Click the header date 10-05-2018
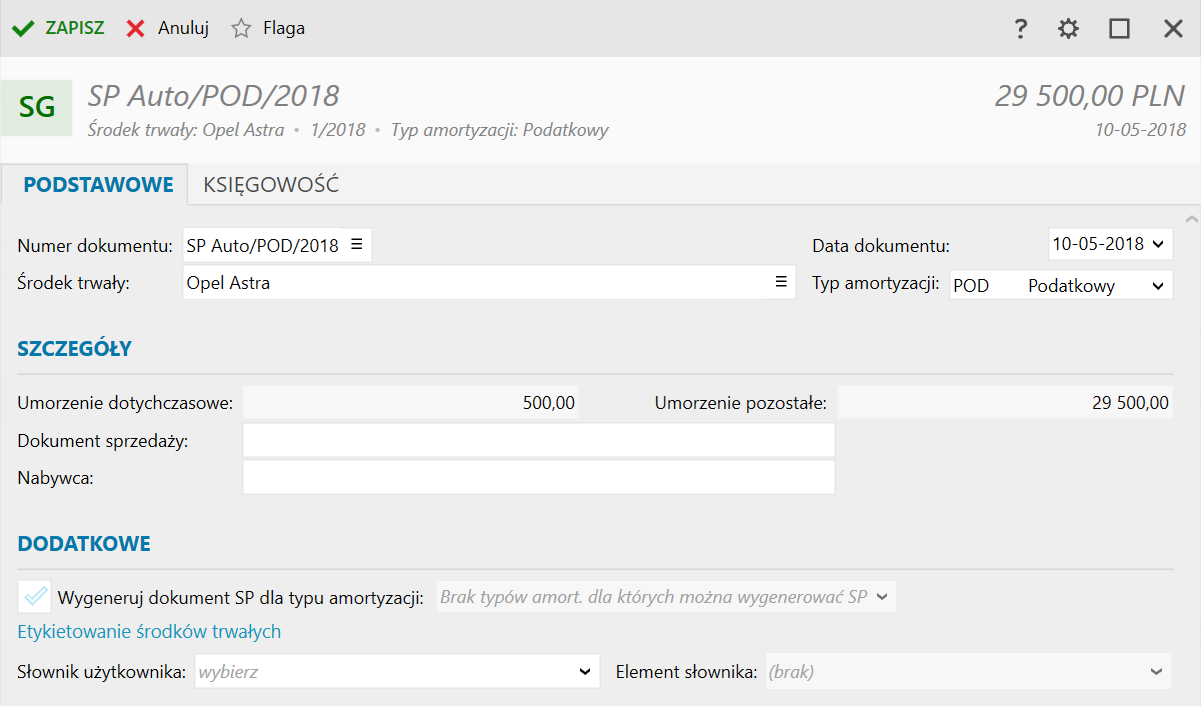Screen dimensions: 1201x706 1140,130
